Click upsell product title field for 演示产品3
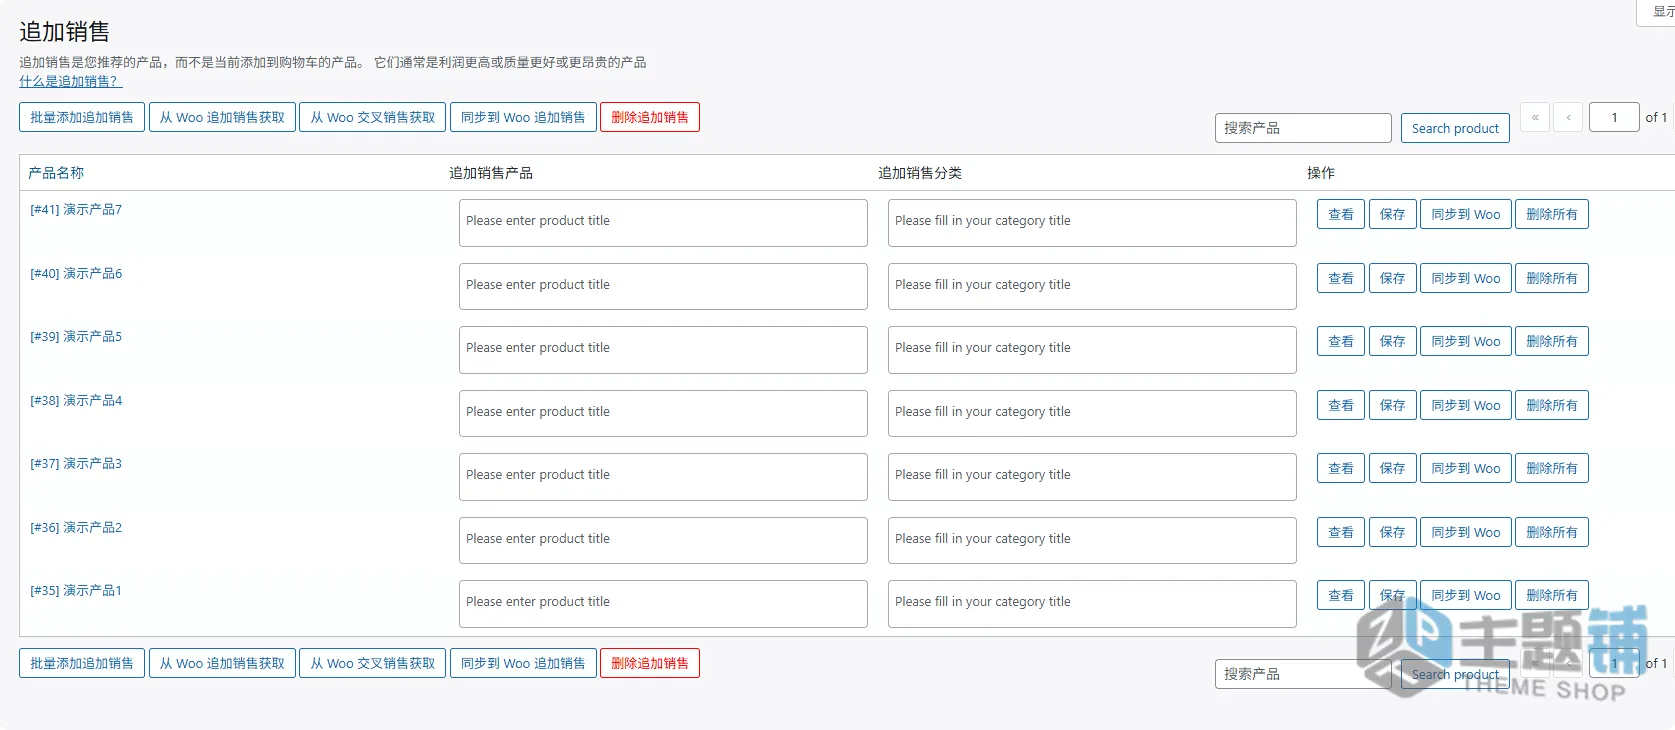The height and width of the screenshot is (730, 1675). click(x=663, y=477)
